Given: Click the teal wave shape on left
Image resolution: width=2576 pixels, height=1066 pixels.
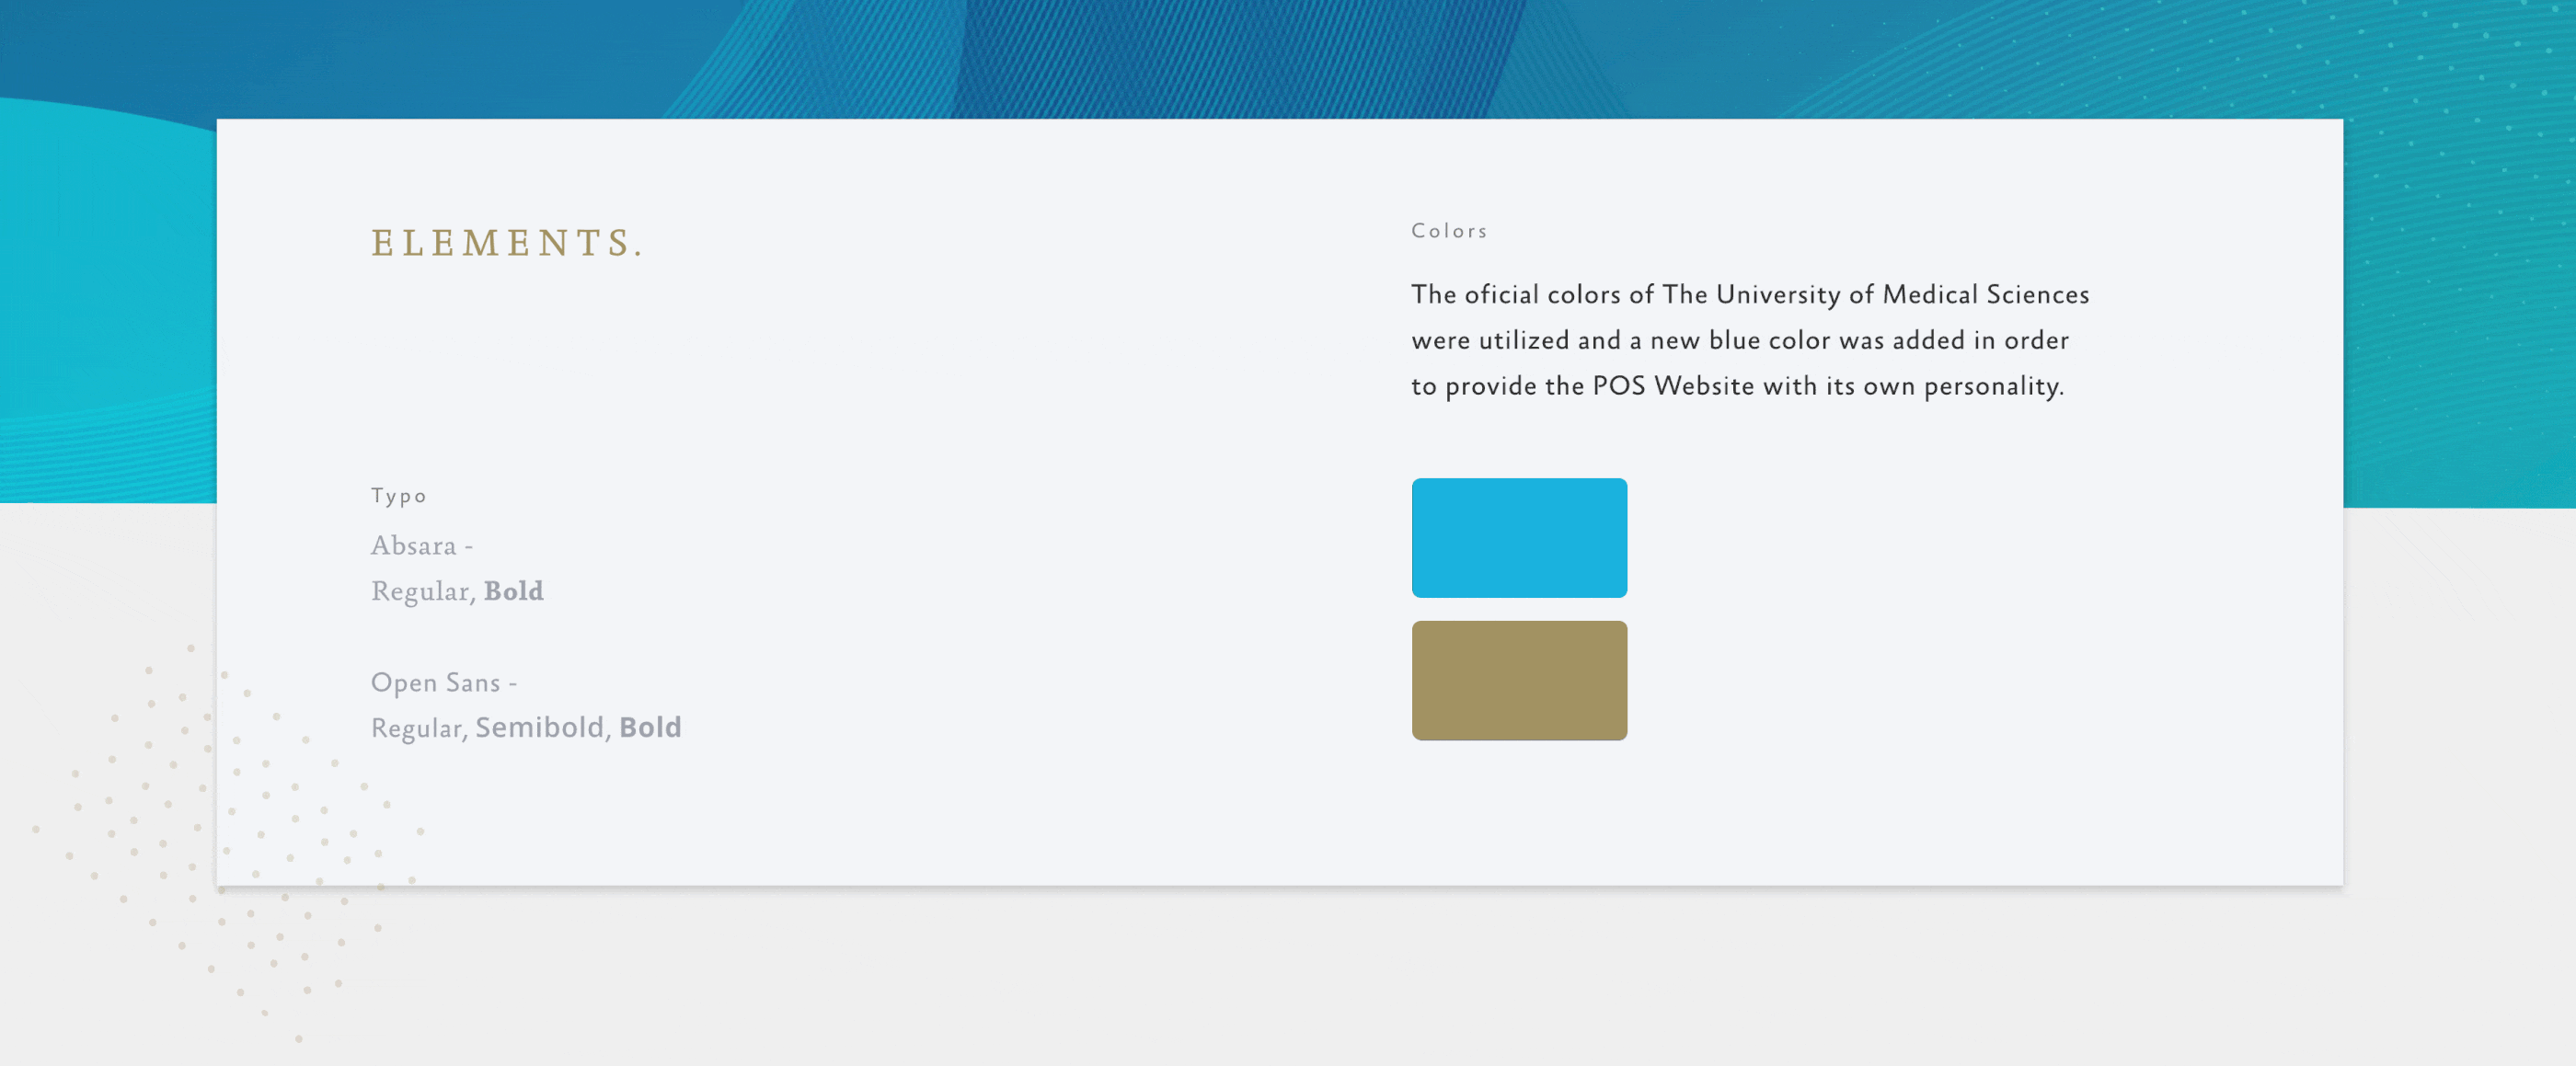Looking at the screenshot, I should tap(100, 300).
